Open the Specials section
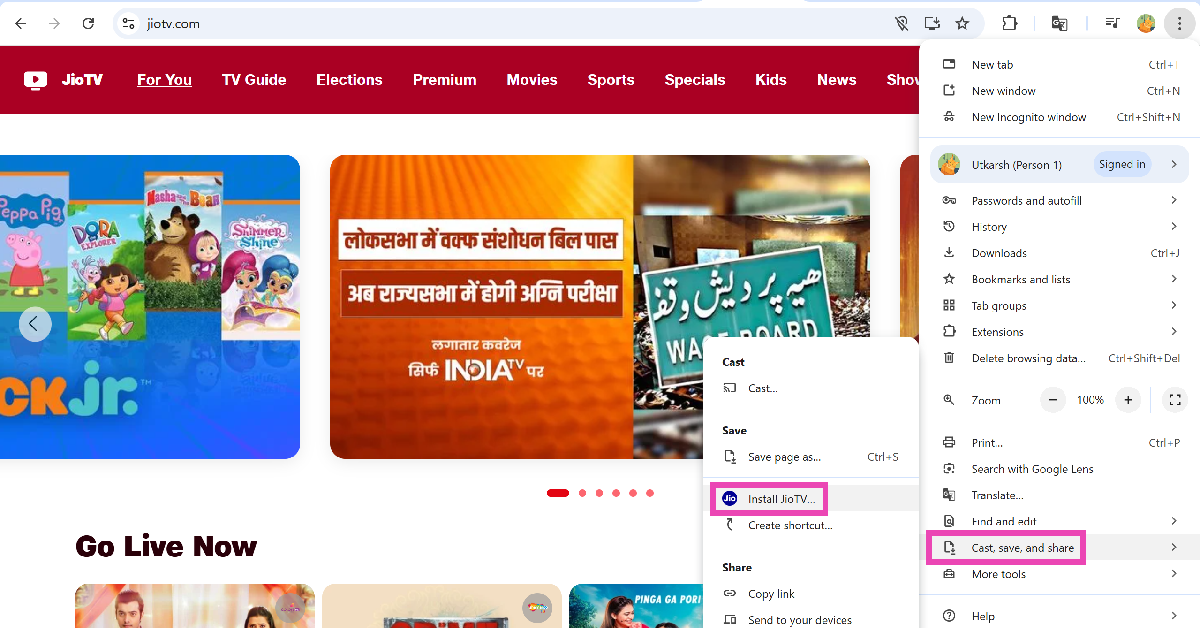 tap(695, 80)
